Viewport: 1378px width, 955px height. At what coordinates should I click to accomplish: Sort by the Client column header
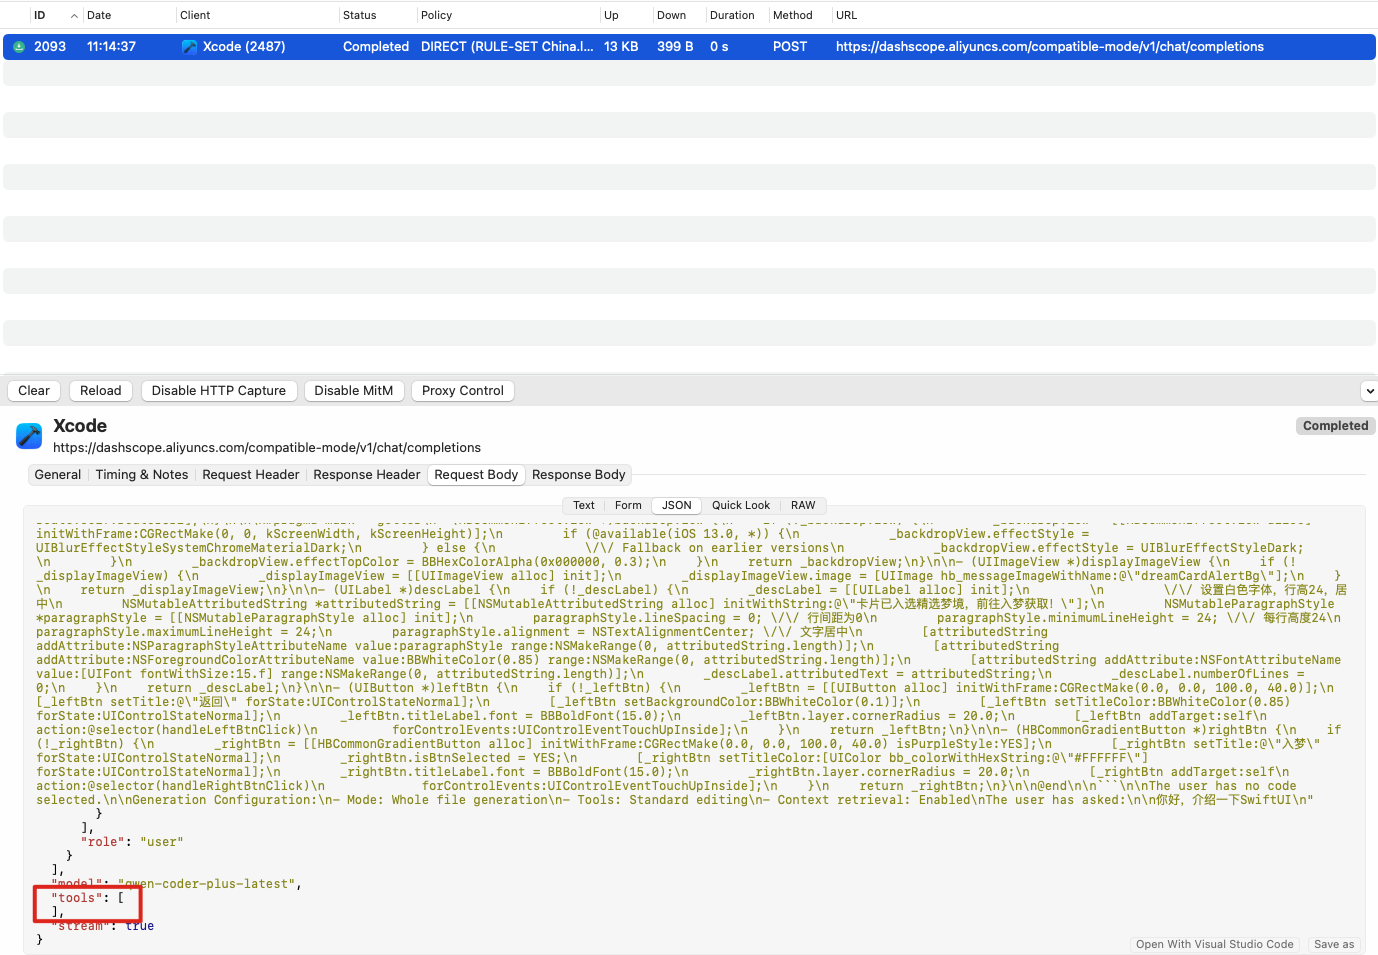[x=195, y=15]
